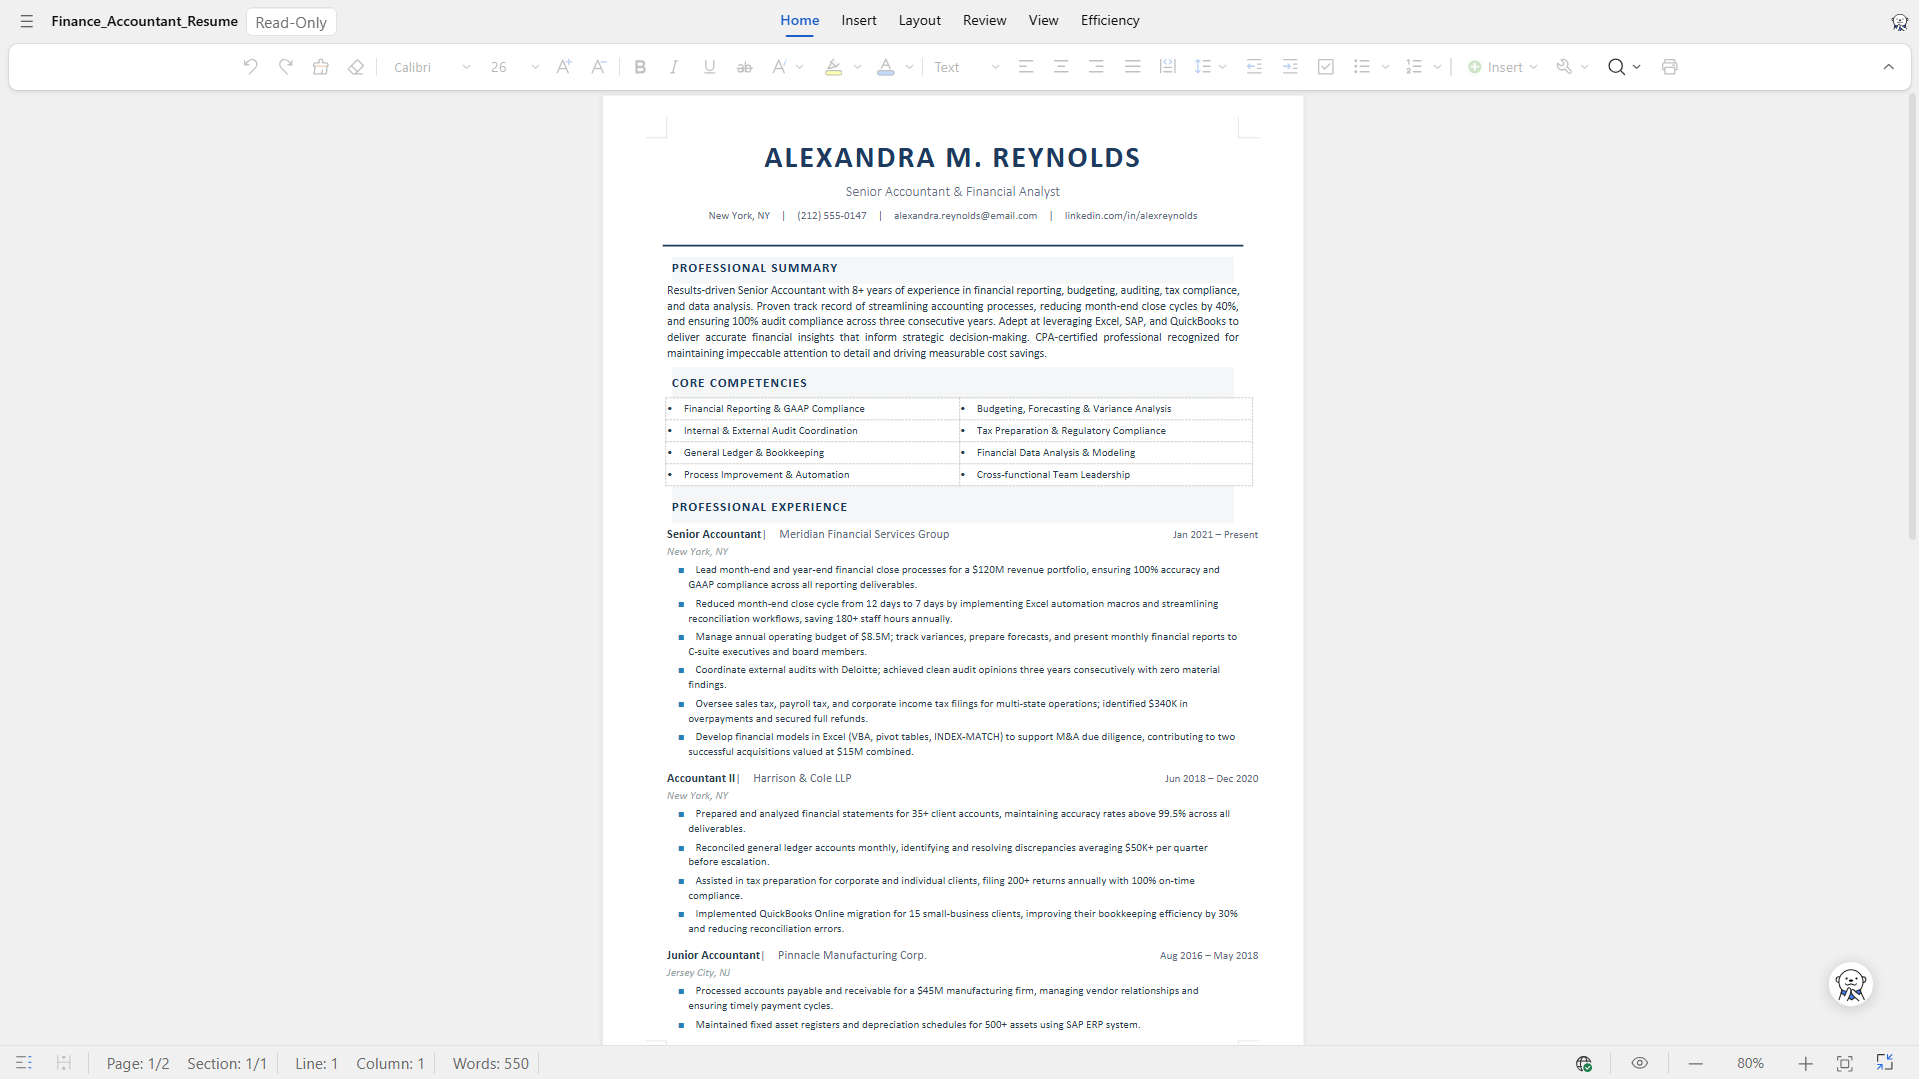Switch to the Efficiency tab

pyautogui.click(x=1110, y=21)
